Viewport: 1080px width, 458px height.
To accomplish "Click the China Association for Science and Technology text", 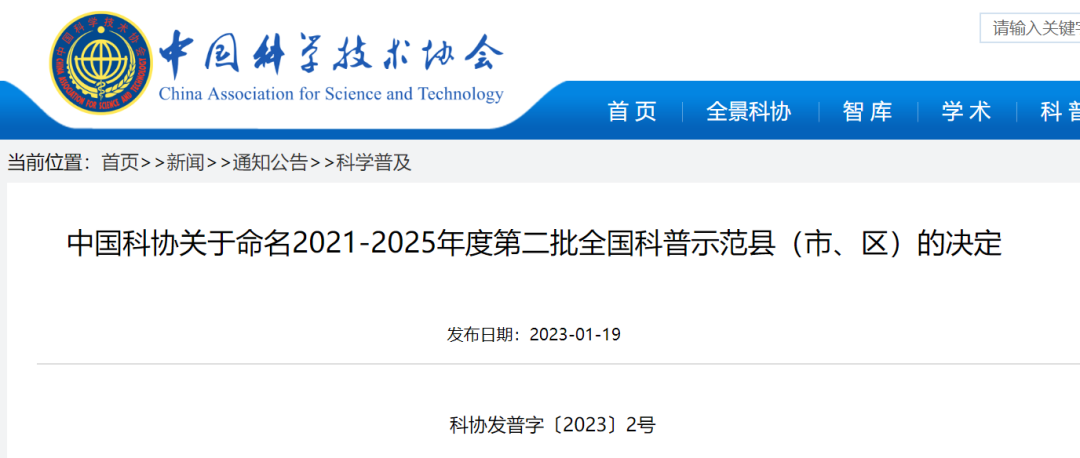I will point(331,94).
